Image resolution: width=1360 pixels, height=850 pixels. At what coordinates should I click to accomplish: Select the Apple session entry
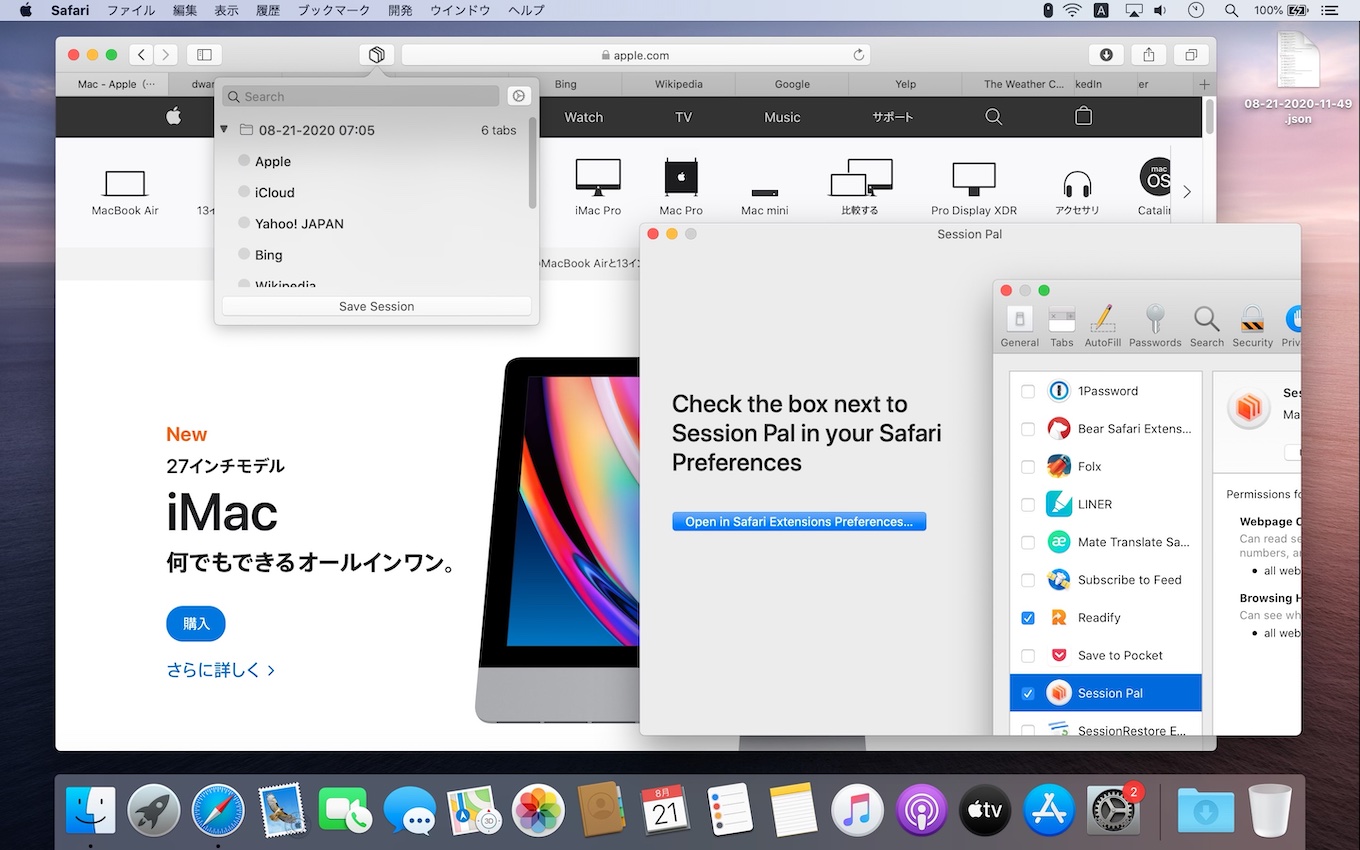273,161
